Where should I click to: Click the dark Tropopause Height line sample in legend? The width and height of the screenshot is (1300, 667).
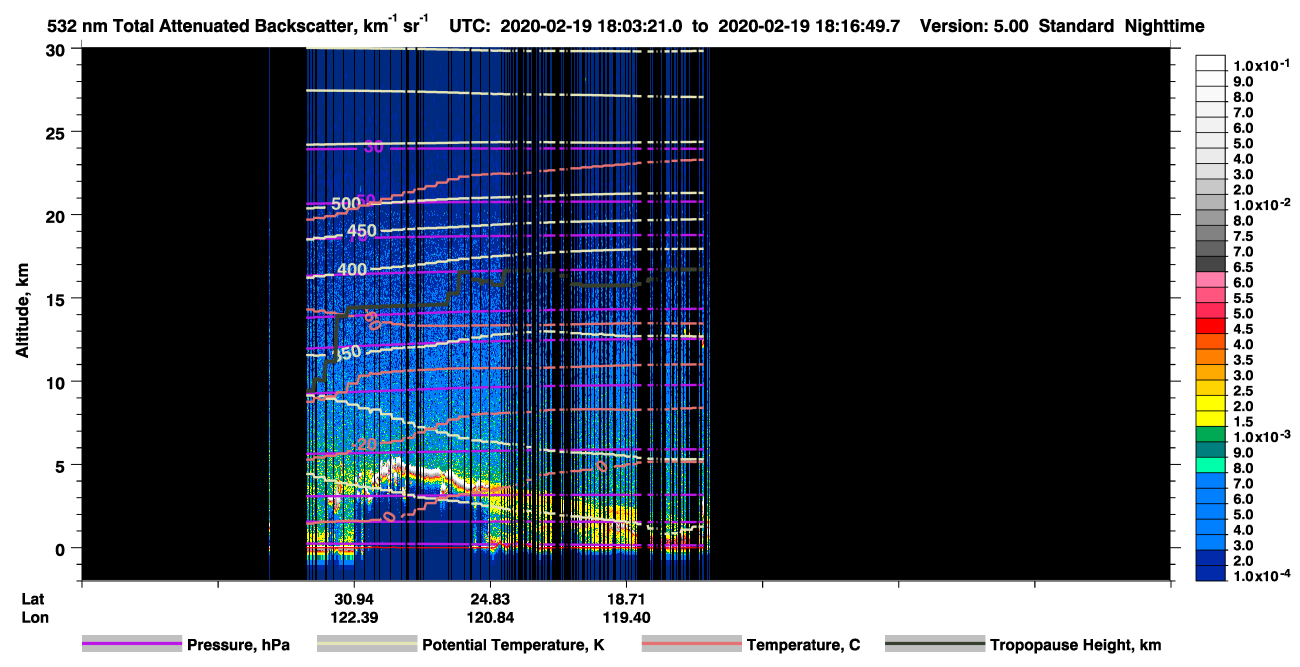click(934, 645)
